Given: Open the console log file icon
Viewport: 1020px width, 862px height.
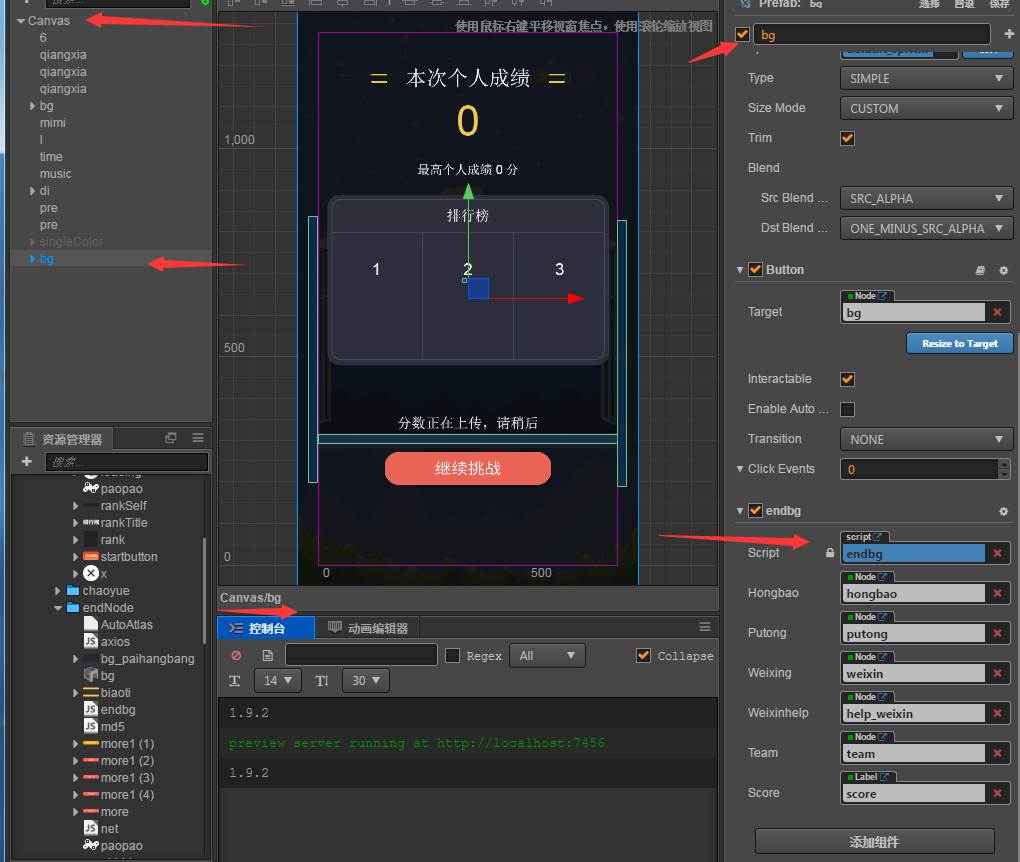Looking at the screenshot, I should (267, 656).
